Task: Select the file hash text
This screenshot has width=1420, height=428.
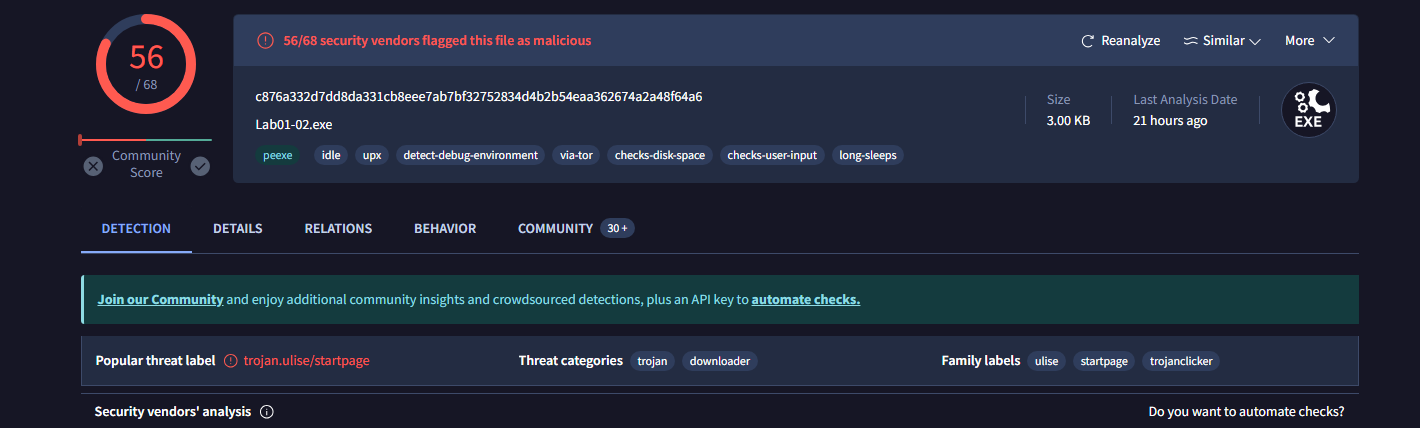Action: pyautogui.click(x=478, y=97)
